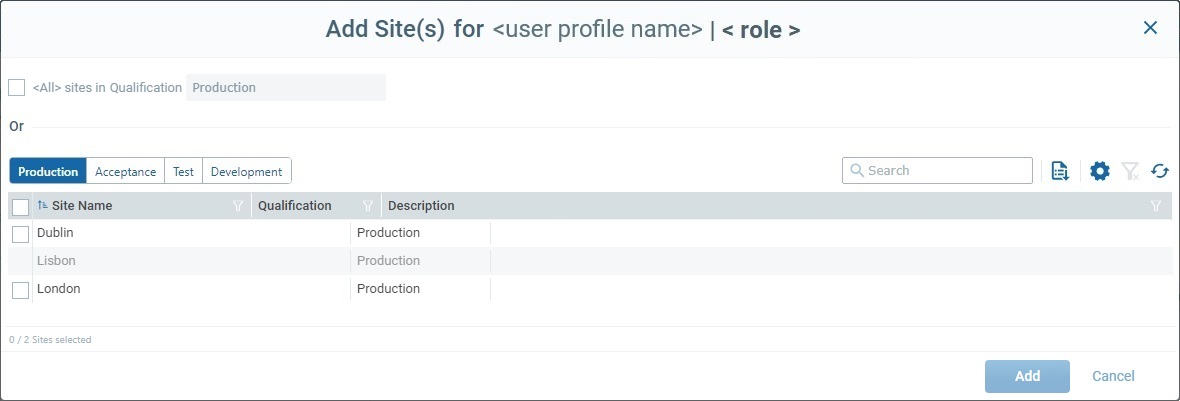
Task: Click the clear filters funnel icon
Action: (x=1130, y=171)
